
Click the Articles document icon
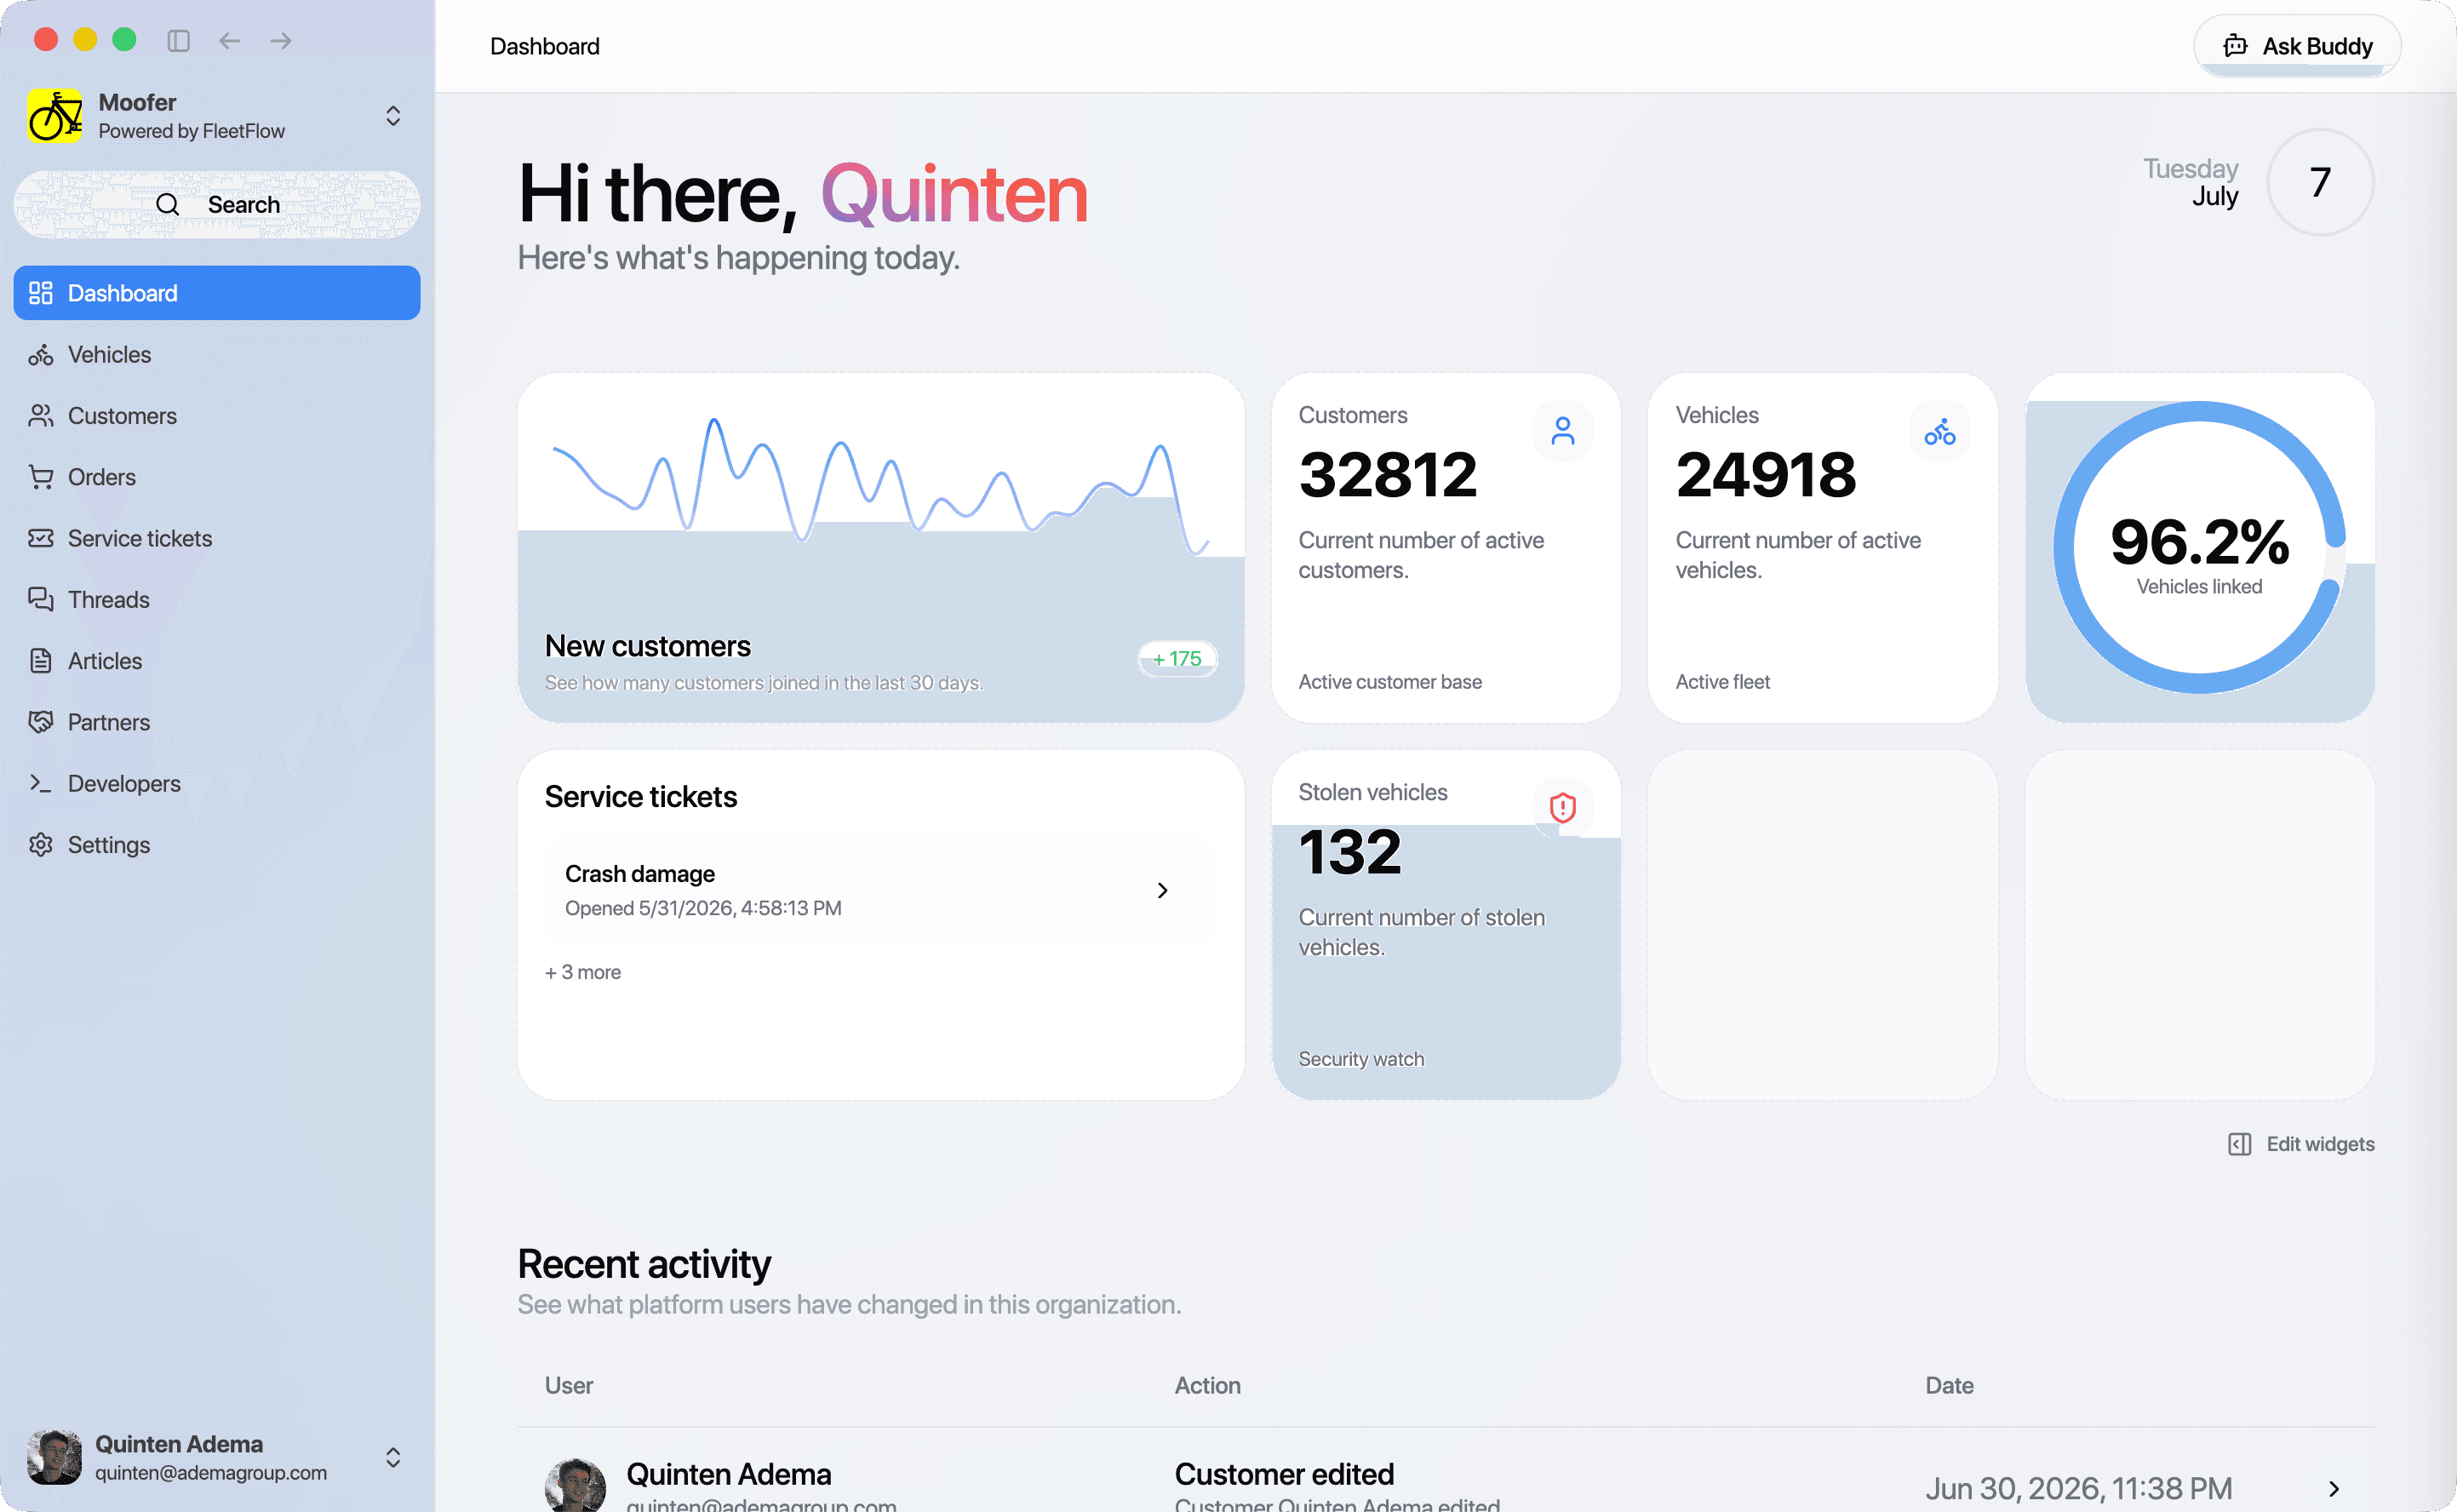click(41, 661)
